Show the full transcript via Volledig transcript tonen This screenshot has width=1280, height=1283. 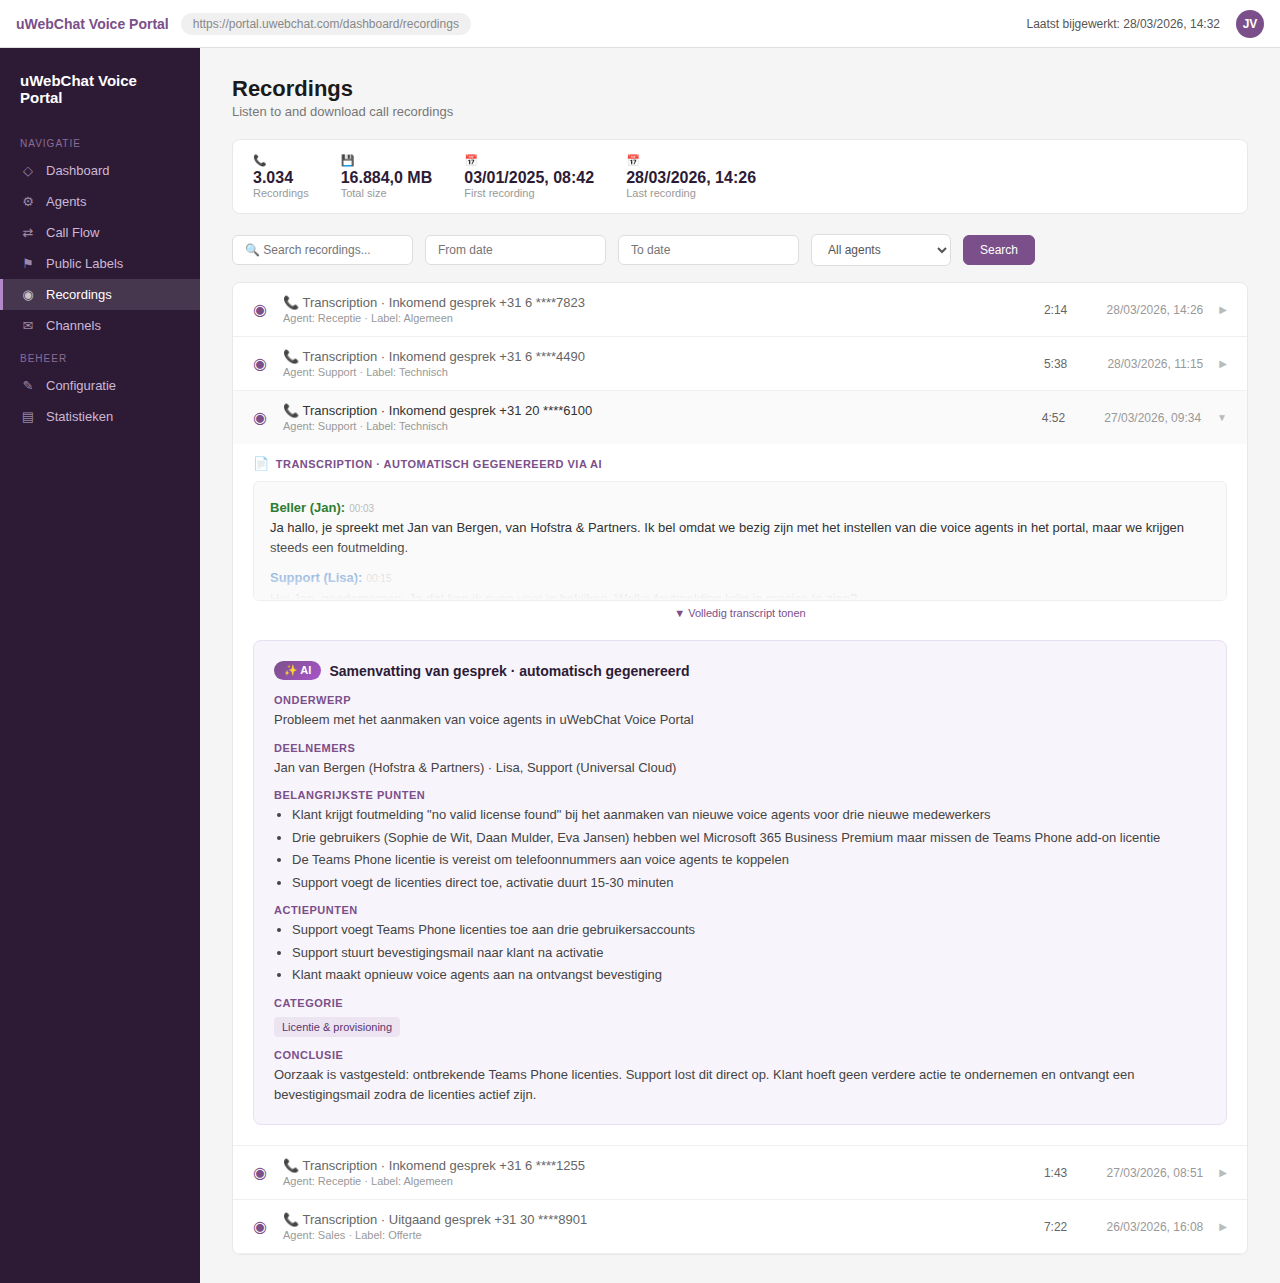pos(740,613)
